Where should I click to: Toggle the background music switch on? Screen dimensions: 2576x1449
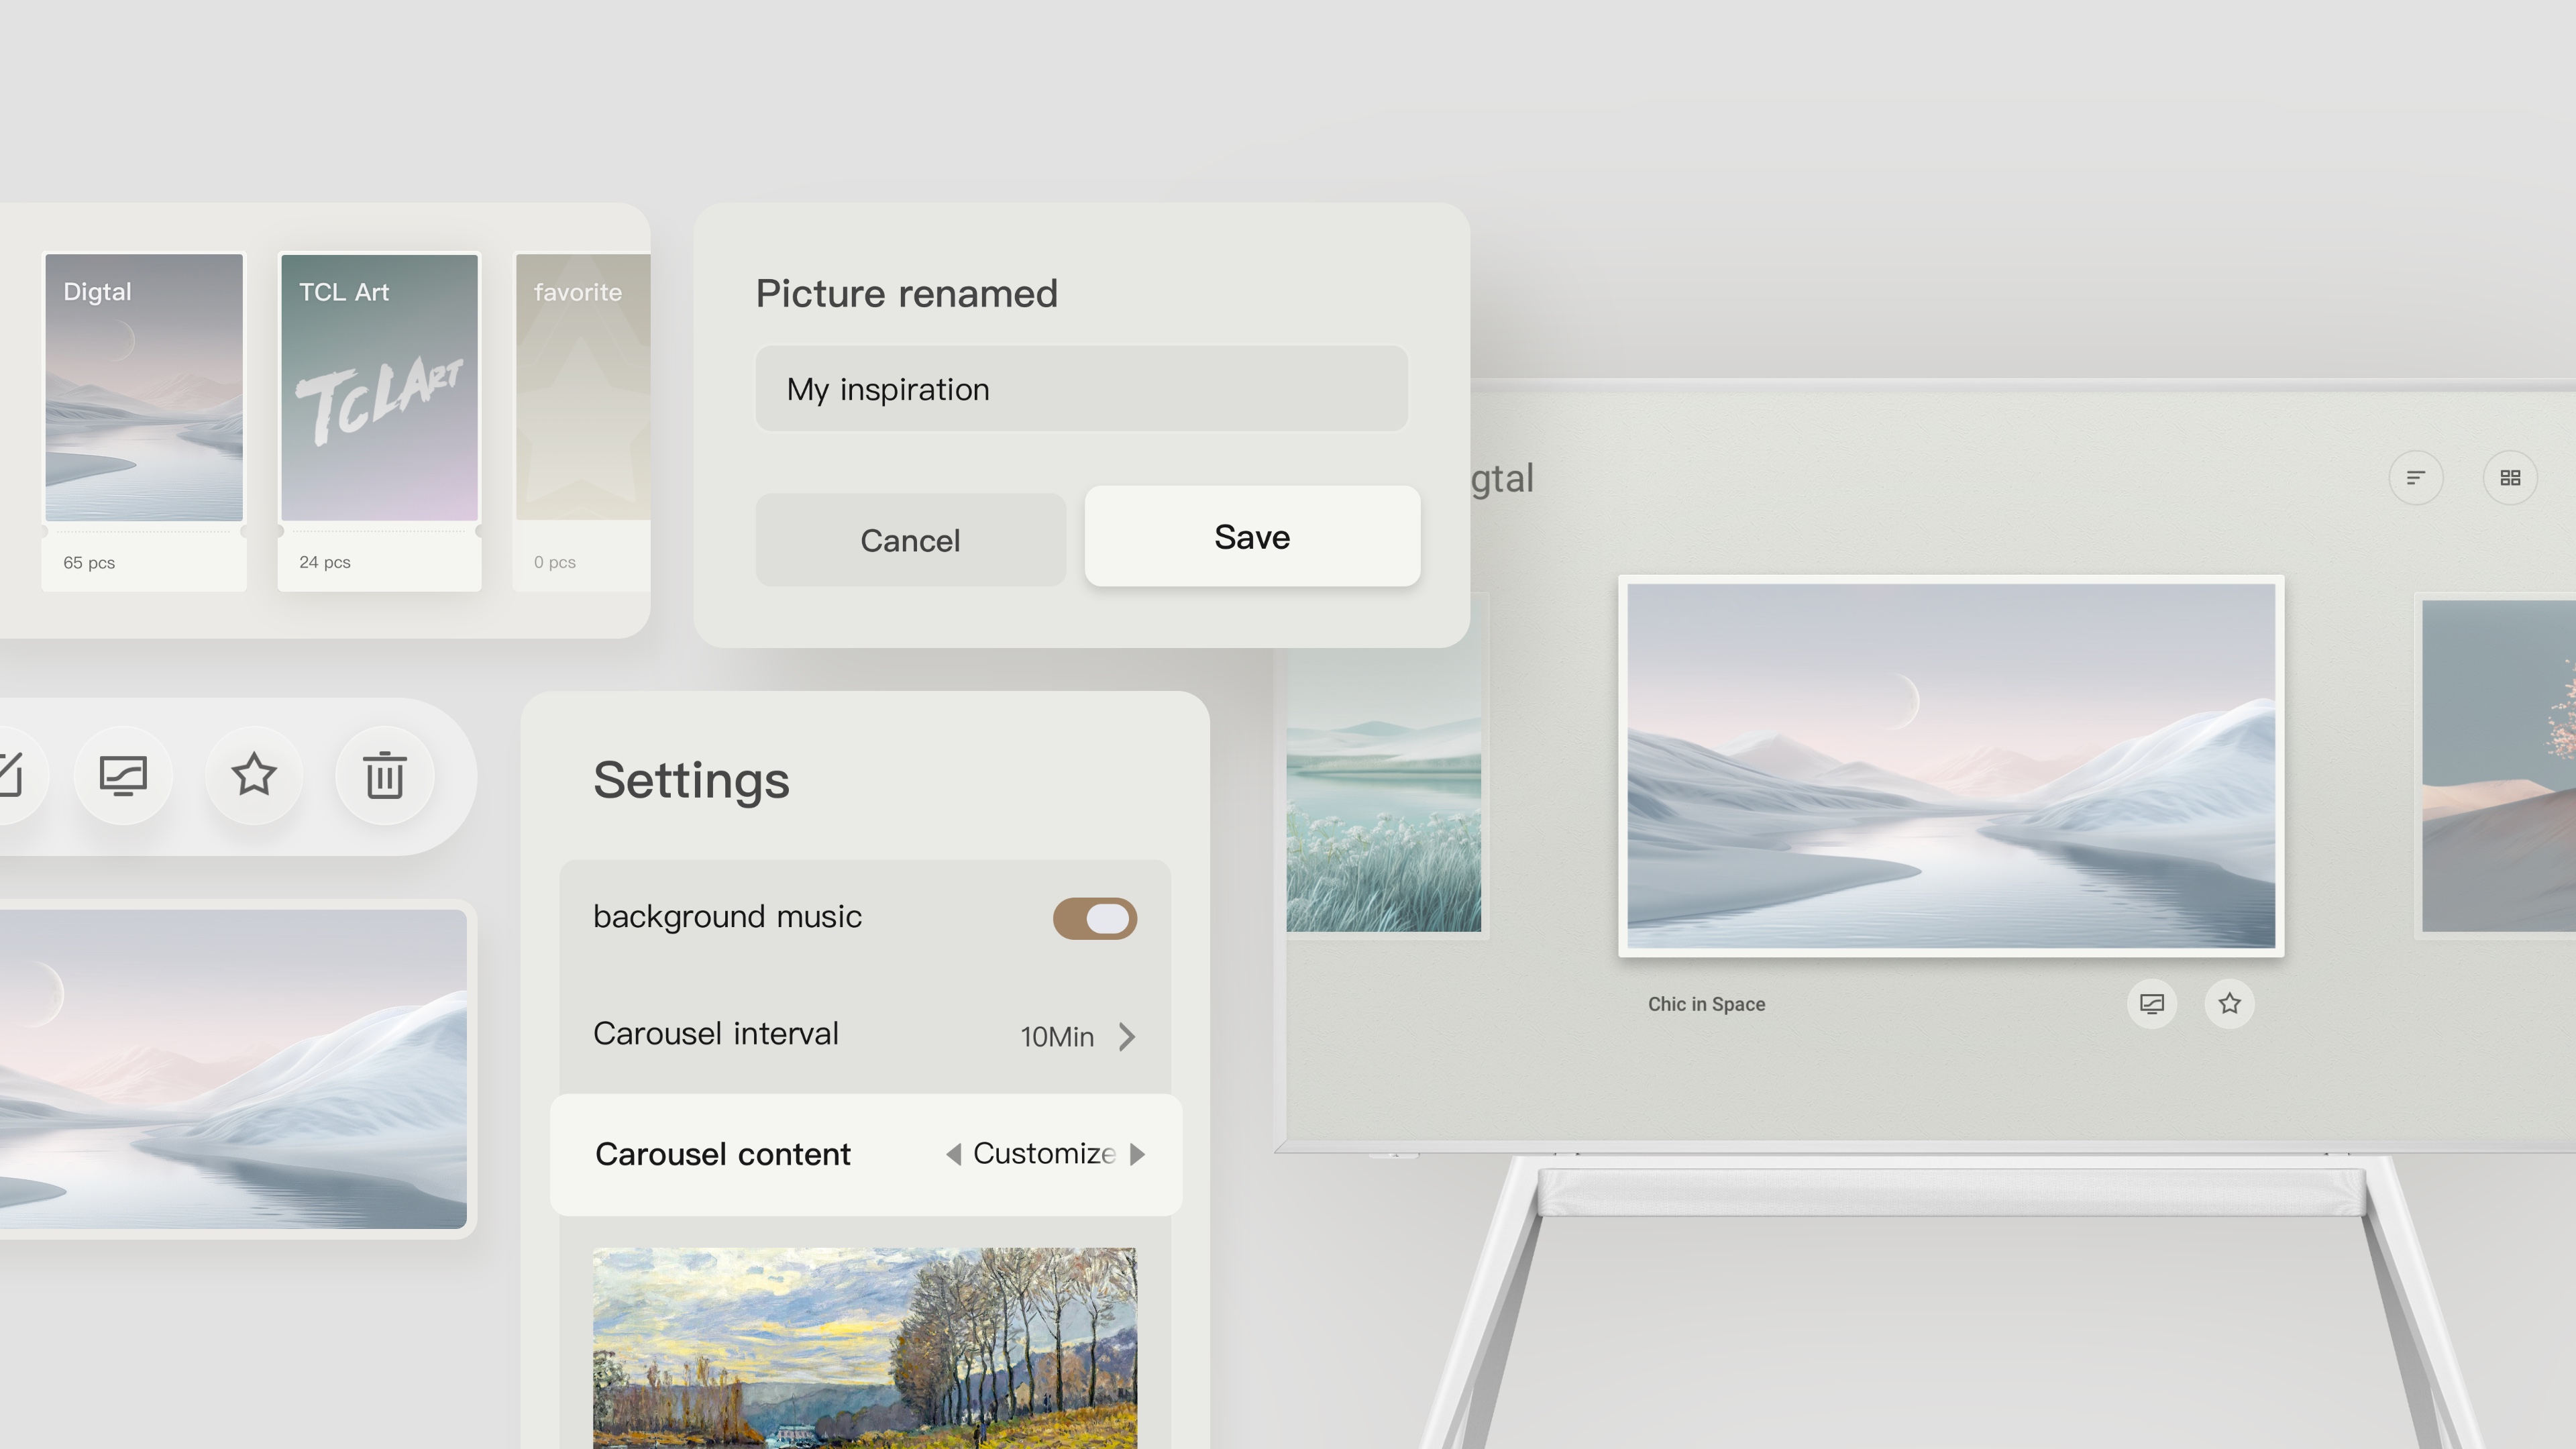[1091, 916]
